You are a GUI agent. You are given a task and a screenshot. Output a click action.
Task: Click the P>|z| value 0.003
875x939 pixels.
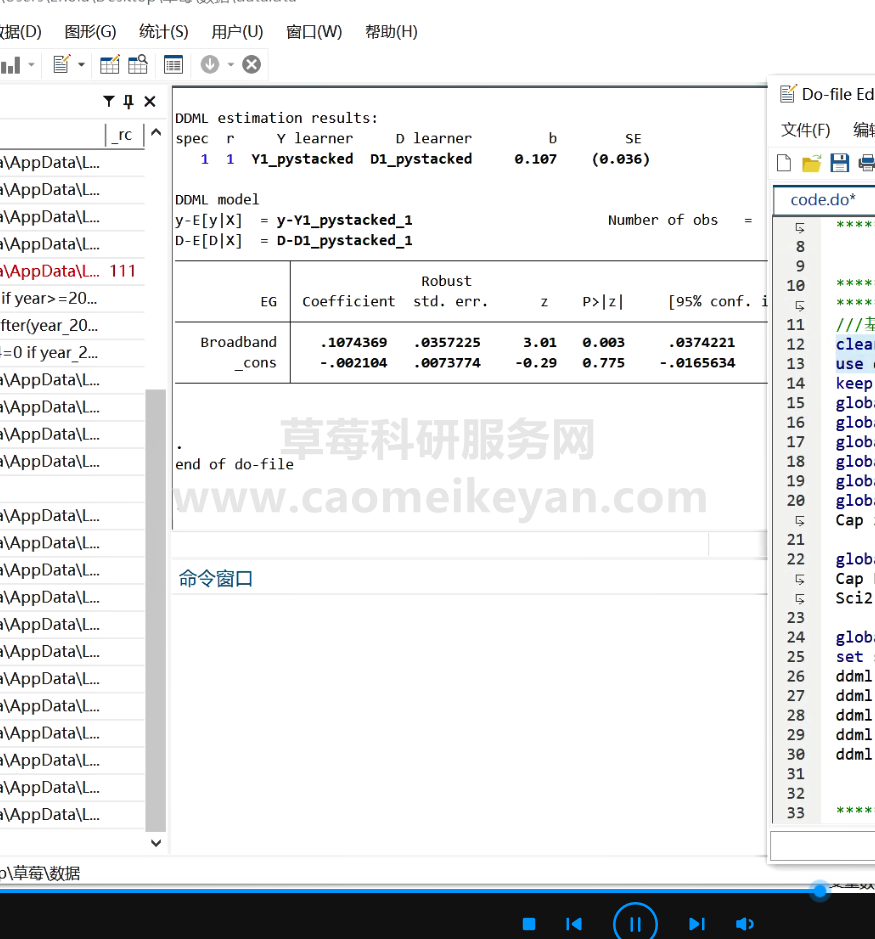pyautogui.click(x=603, y=343)
